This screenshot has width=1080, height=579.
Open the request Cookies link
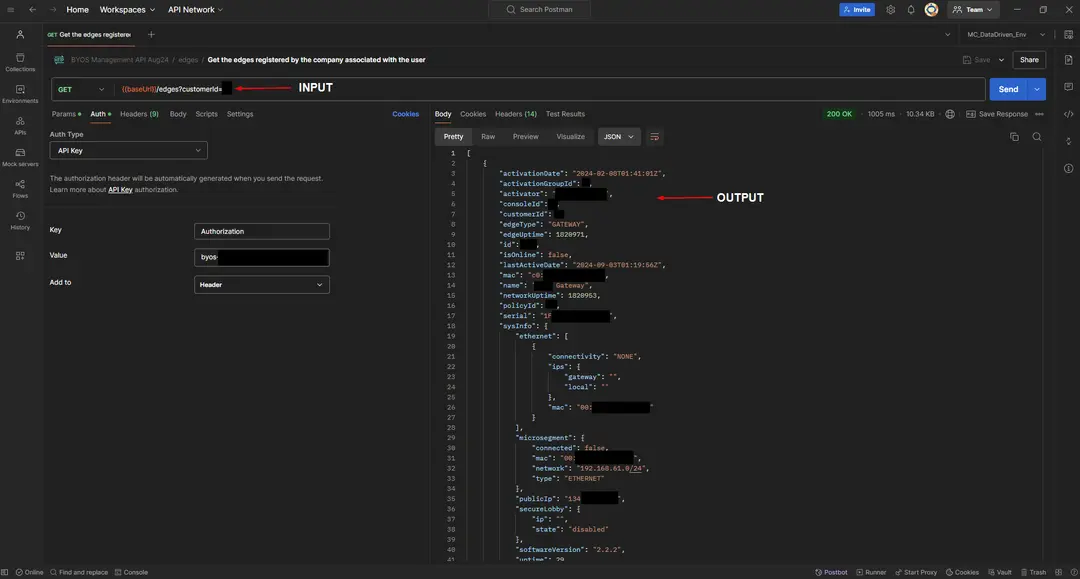[x=406, y=114]
